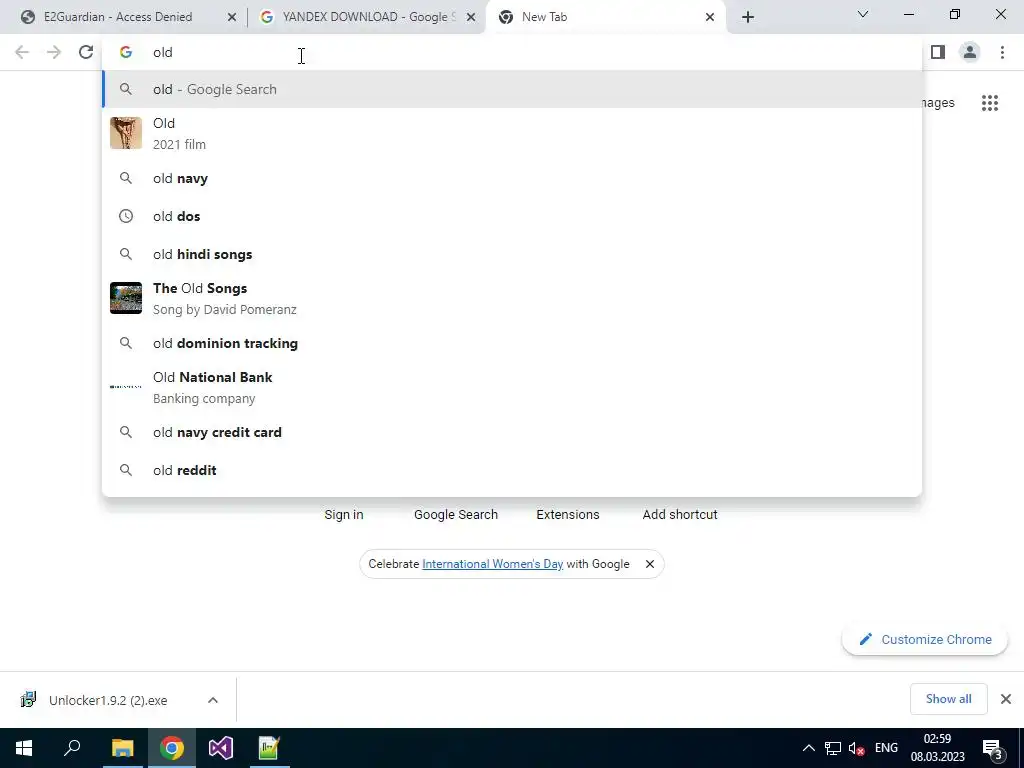Click search icon beside old reddit
Screen dimensions: 1024x768
coord(126,470)
